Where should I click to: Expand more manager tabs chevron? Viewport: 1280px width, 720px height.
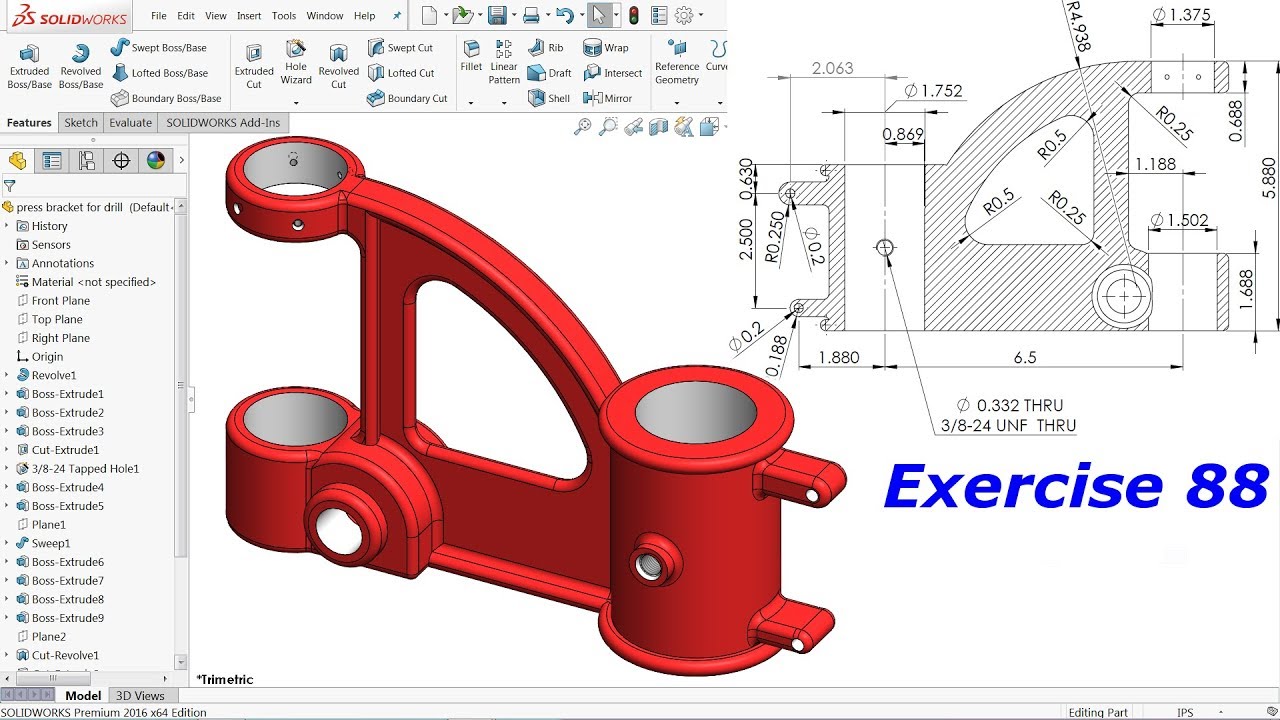181,161
